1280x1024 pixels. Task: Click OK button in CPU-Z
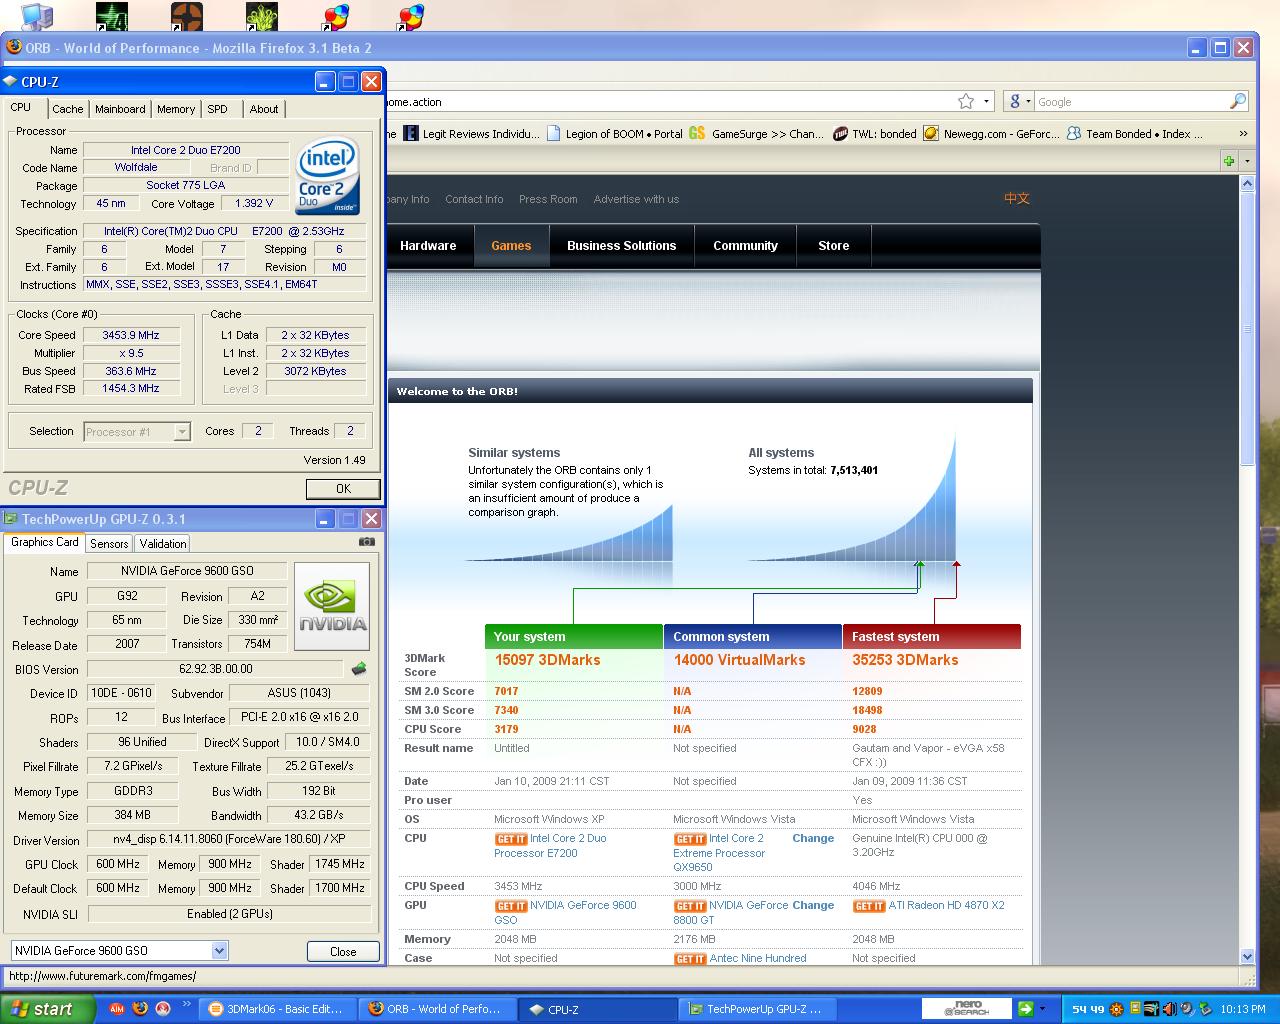coord(343,488)
